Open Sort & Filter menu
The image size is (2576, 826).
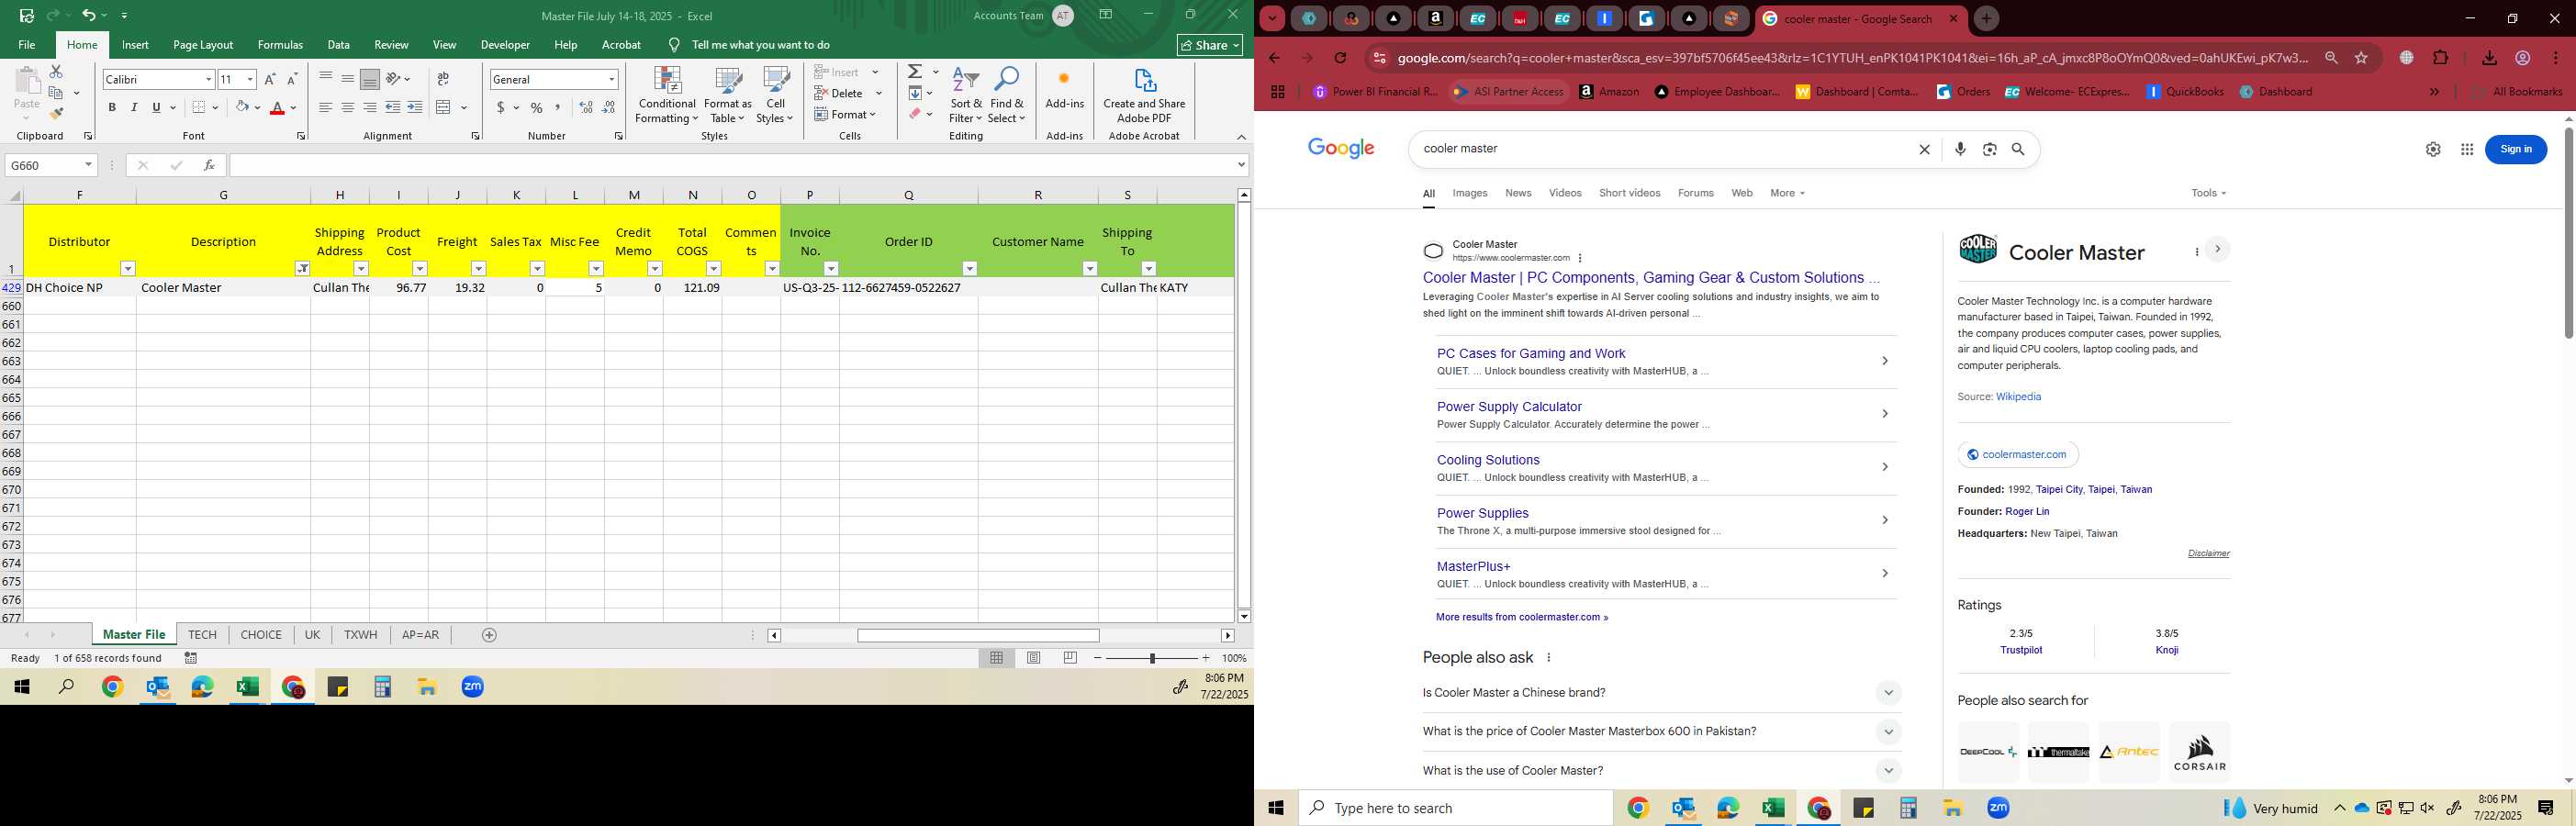tap(966, 95)
